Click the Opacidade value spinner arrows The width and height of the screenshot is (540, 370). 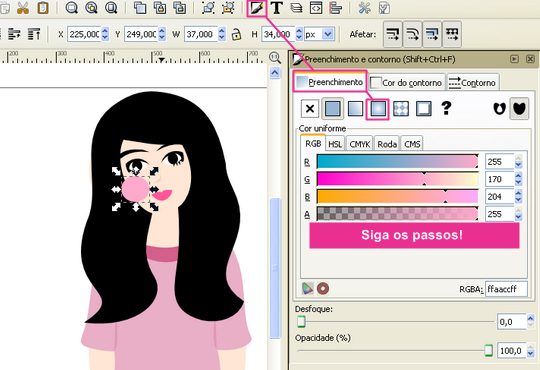530,351
